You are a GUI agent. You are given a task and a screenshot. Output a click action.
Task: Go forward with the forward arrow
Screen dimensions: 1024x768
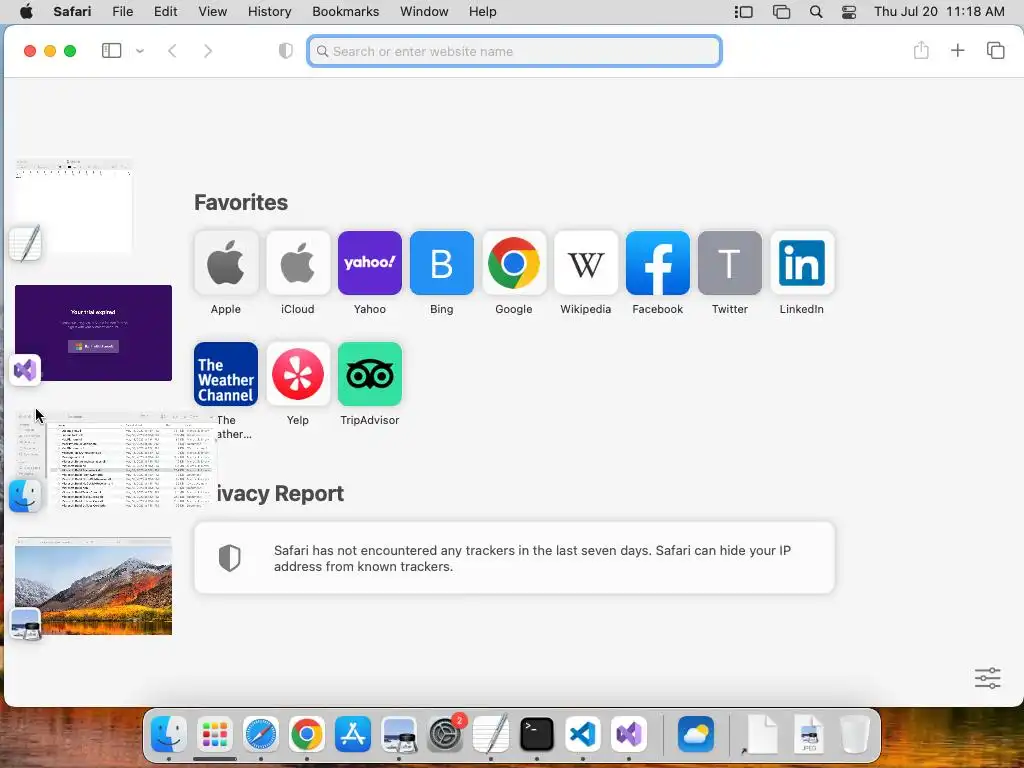coord(208,51)
